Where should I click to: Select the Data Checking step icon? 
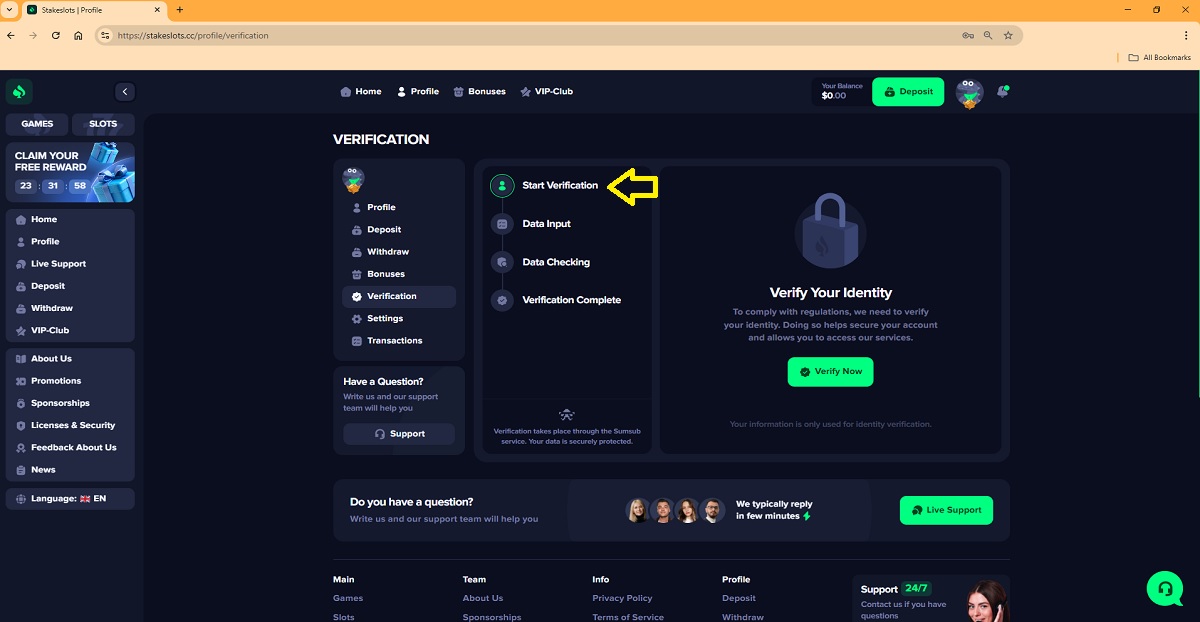[x=502, y=262]
